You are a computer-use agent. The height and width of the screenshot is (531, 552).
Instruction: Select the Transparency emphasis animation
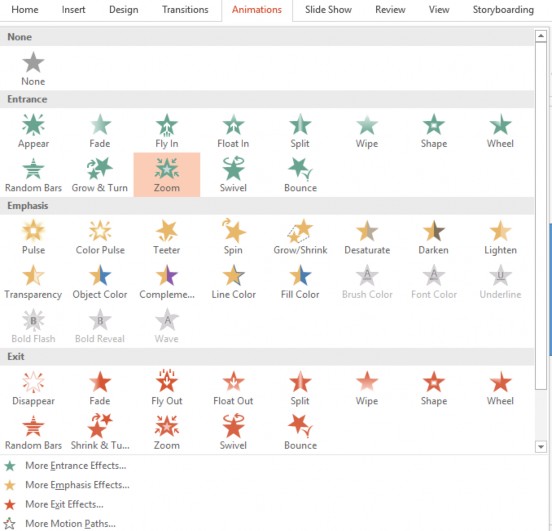coord(33,282)
